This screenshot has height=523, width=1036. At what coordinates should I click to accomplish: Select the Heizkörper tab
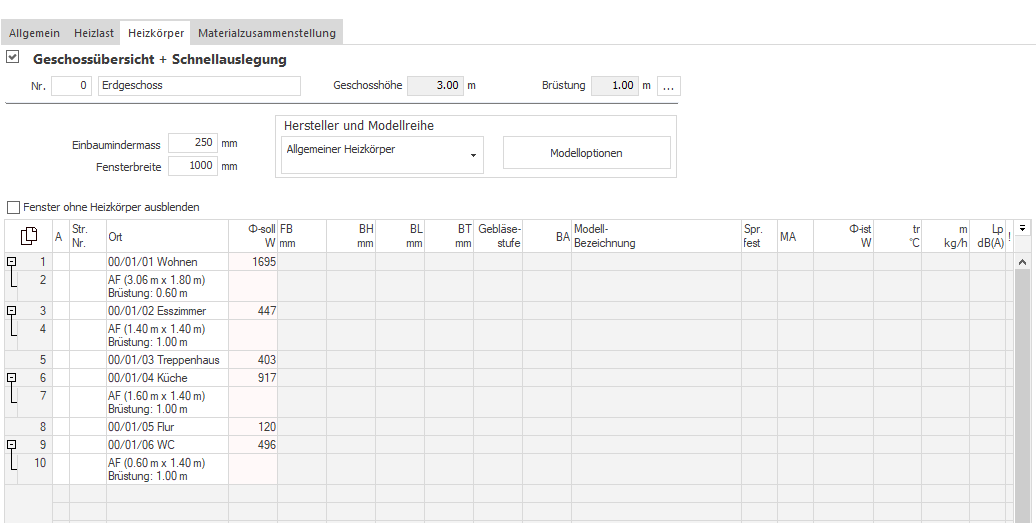pyautogui.click(x=156, y=33)
